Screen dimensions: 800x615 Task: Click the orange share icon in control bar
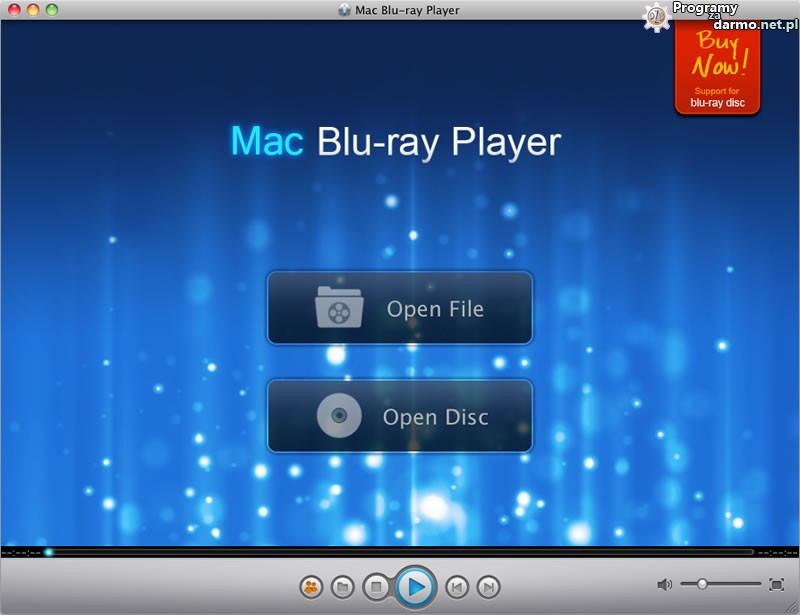click(x=311, y=587)
